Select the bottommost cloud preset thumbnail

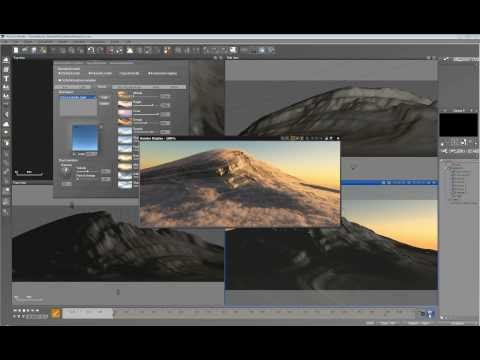click(x=125, y=185)
